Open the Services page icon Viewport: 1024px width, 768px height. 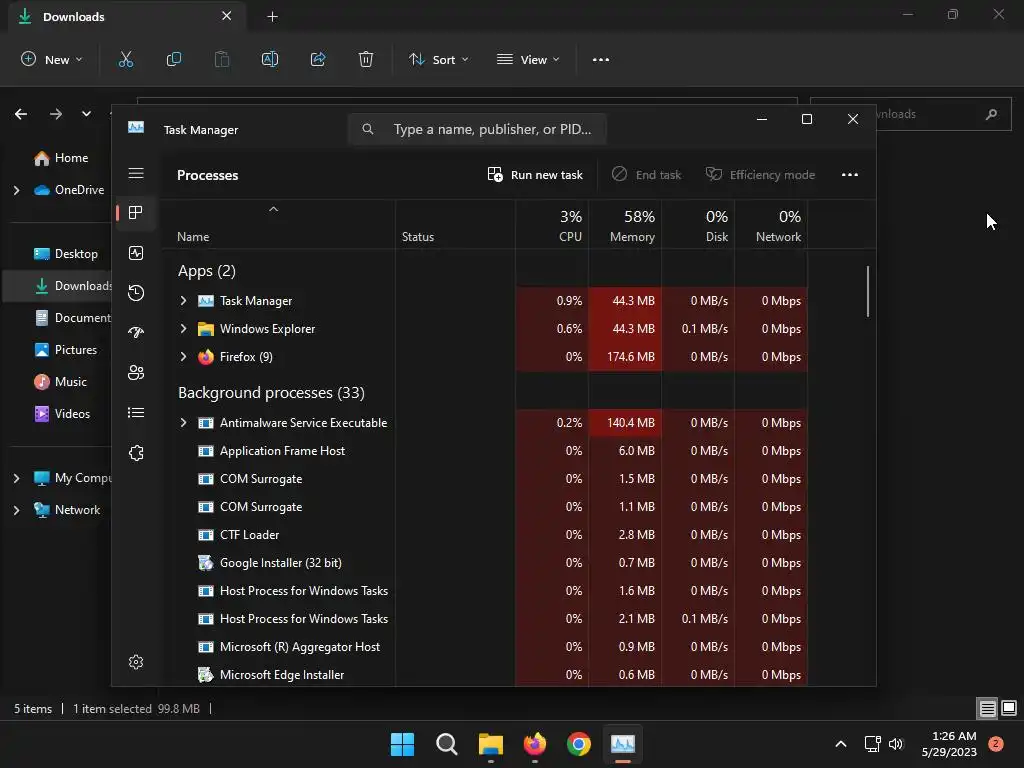136,453
